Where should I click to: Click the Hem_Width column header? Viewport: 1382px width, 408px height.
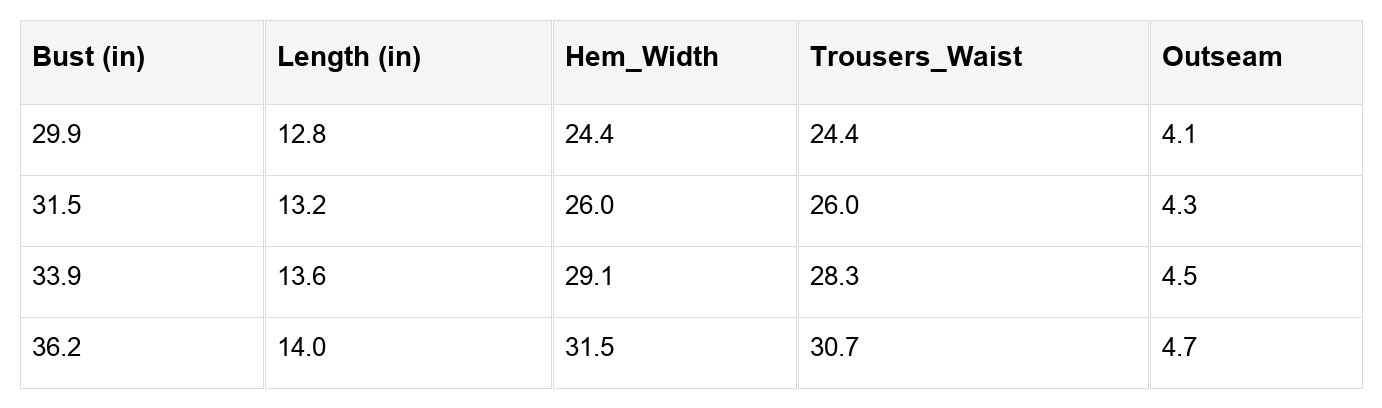pos(641,57)
